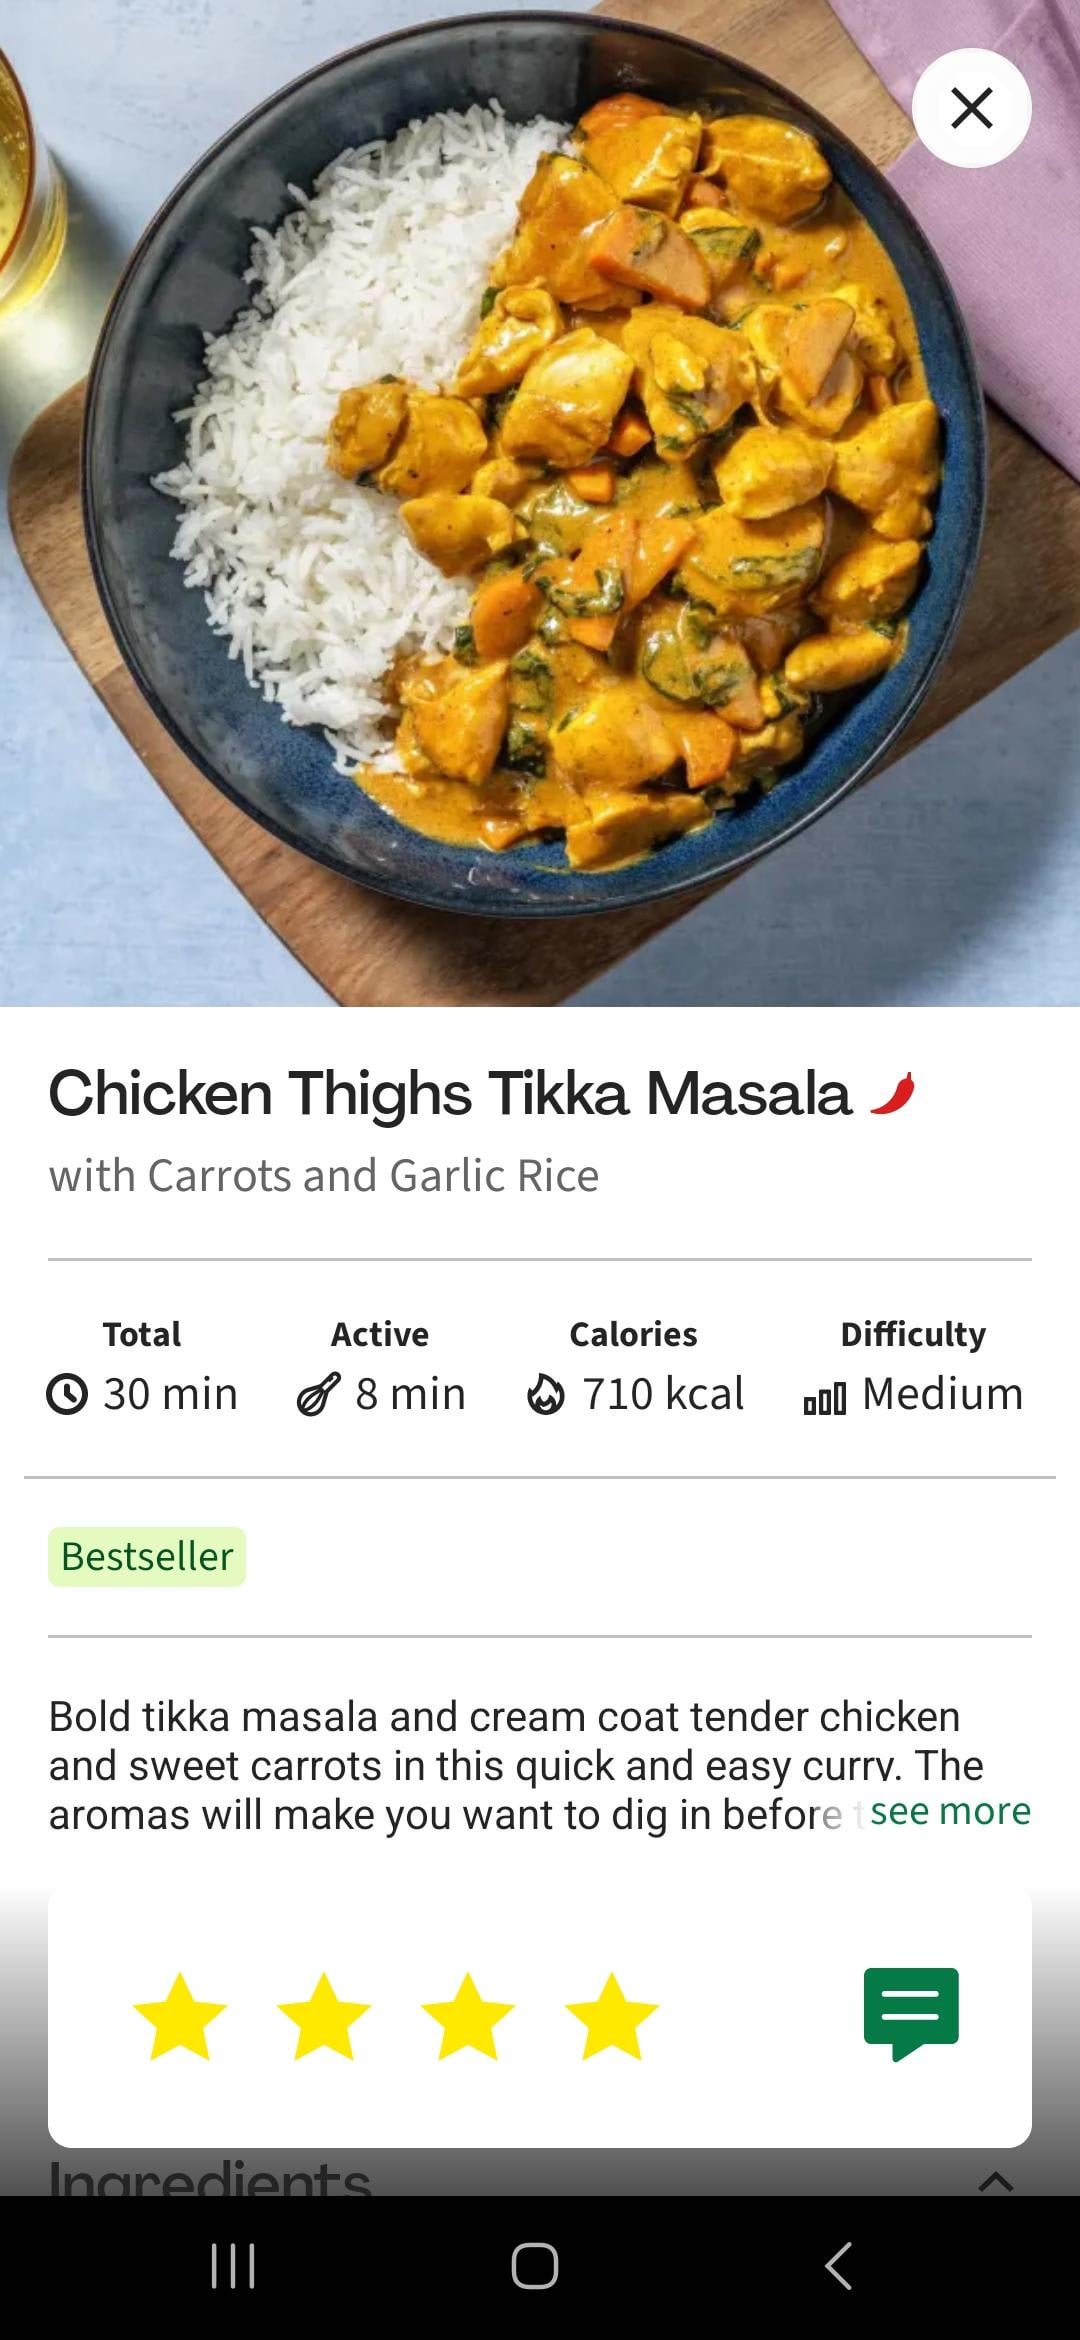Close the recipe detail view
The image size is (1080, 2340).
tap(971, 108)
